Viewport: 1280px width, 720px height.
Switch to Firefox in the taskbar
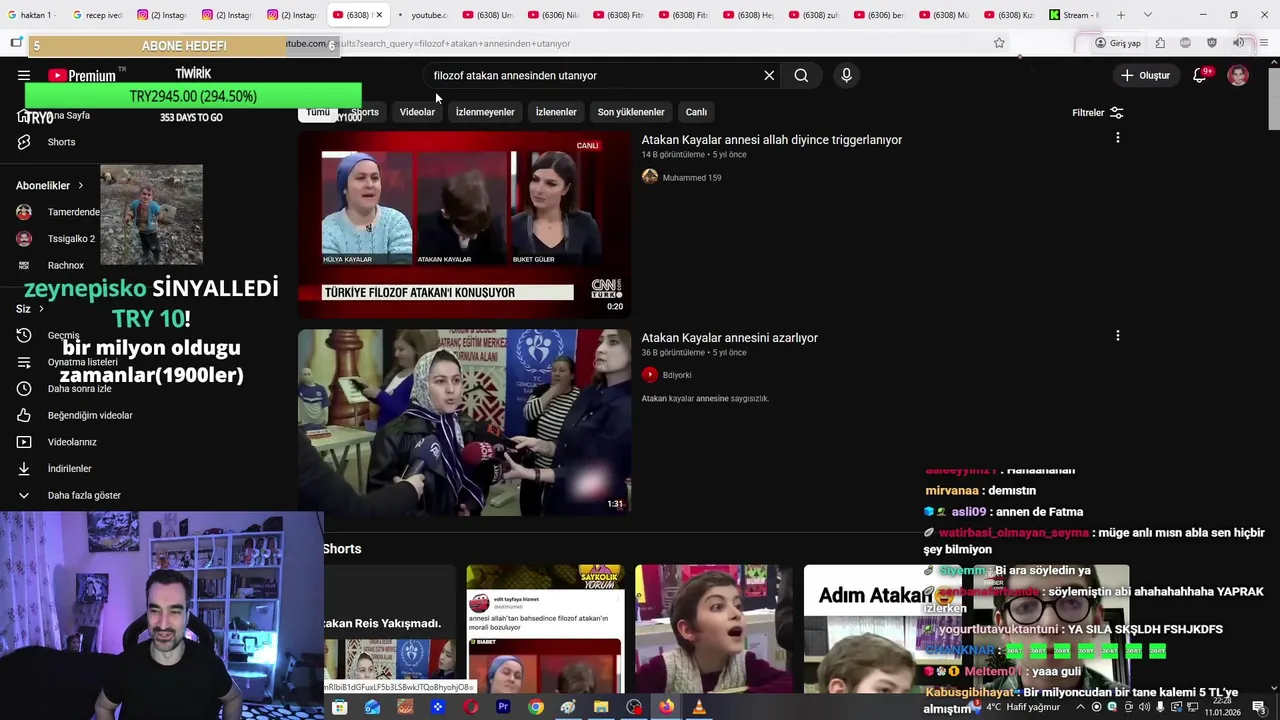[x=666, y=707]
